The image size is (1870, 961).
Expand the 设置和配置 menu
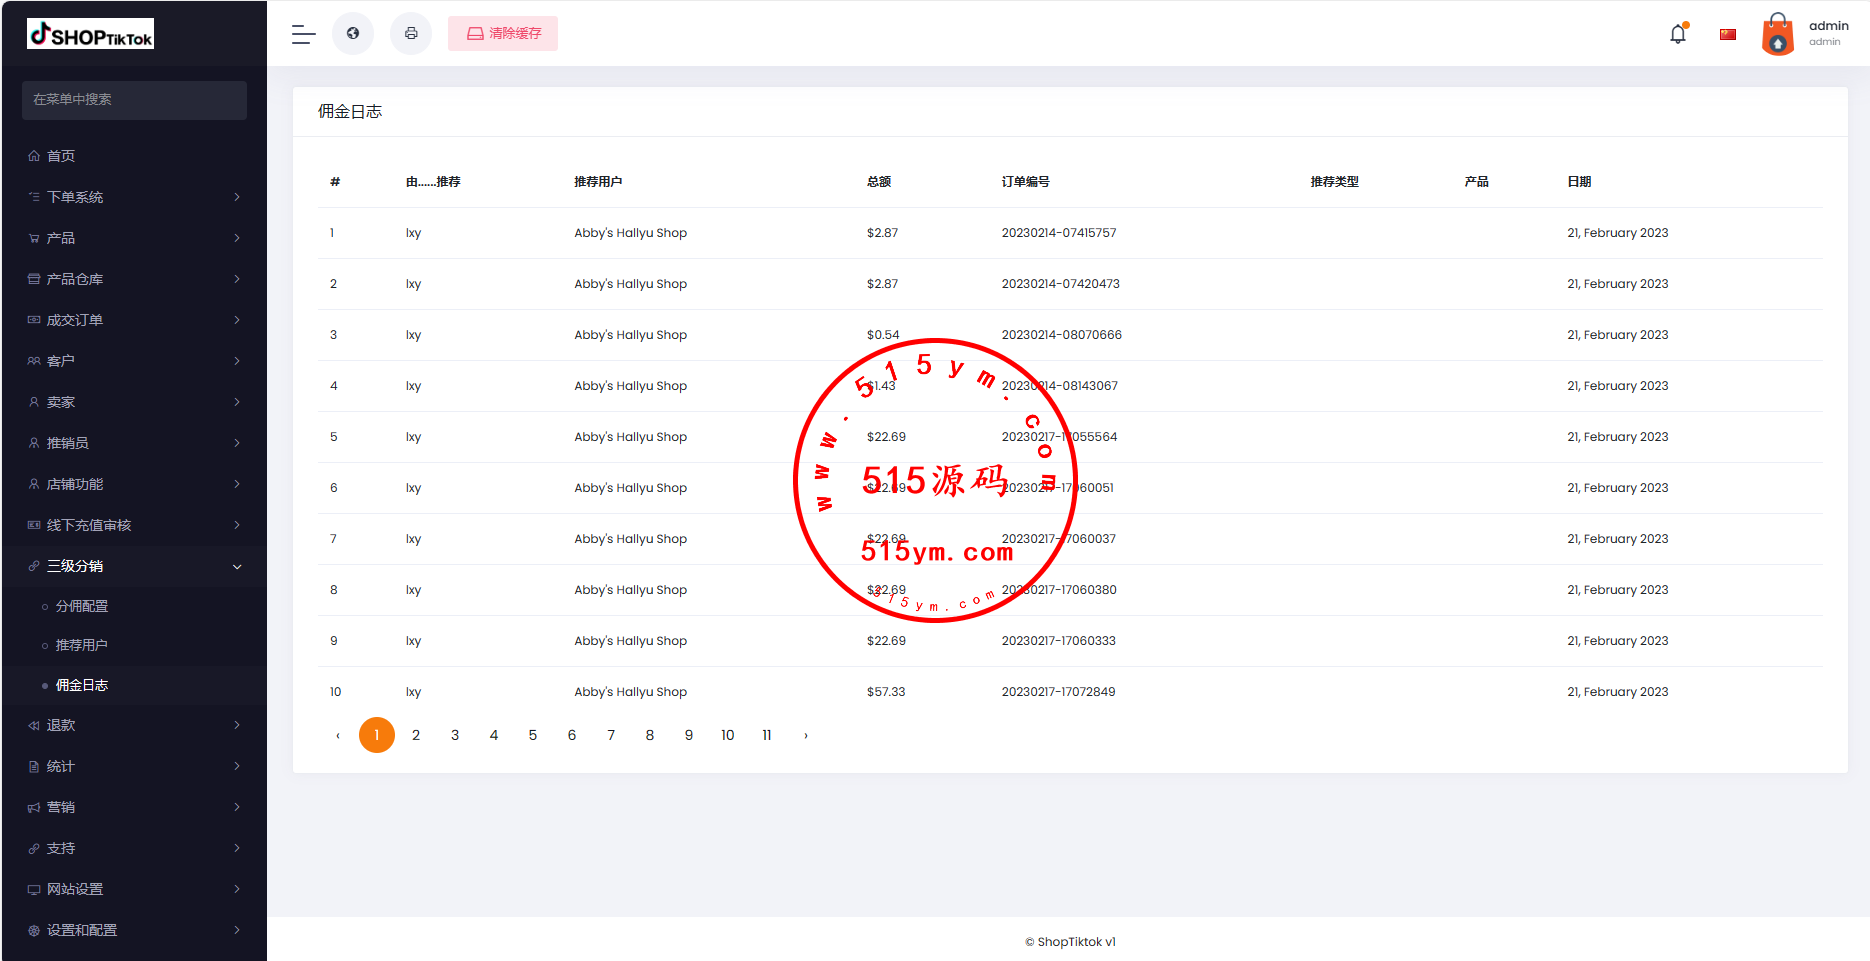tap(134, 930)
